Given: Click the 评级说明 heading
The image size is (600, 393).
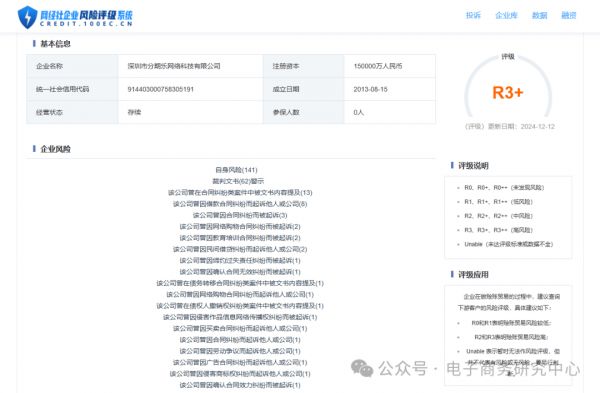Looking at the screenshot, I should click(x=473, y=166).
